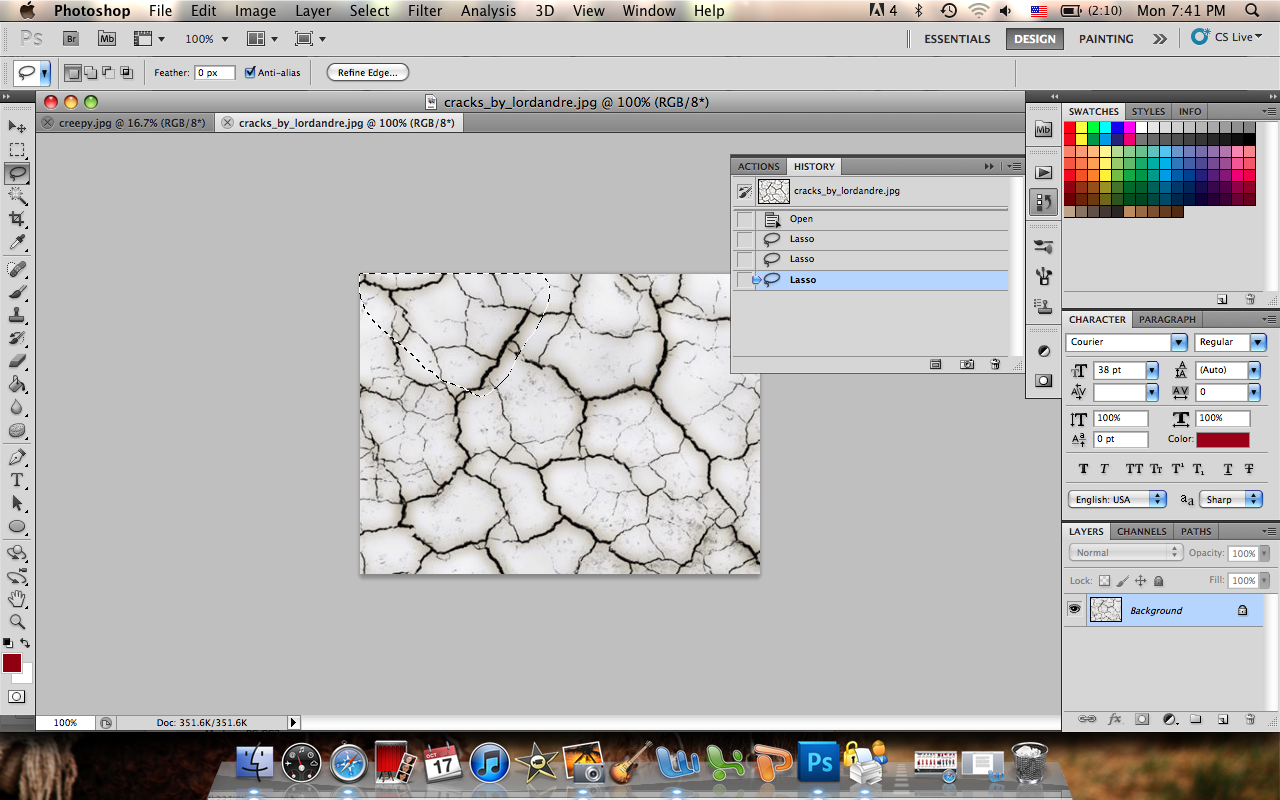The height and width of the screenshot is (800, 1280).
Task: Open the Lasso tool preset picker arrow
Action: pyautogui.click(x=45, y=73)
